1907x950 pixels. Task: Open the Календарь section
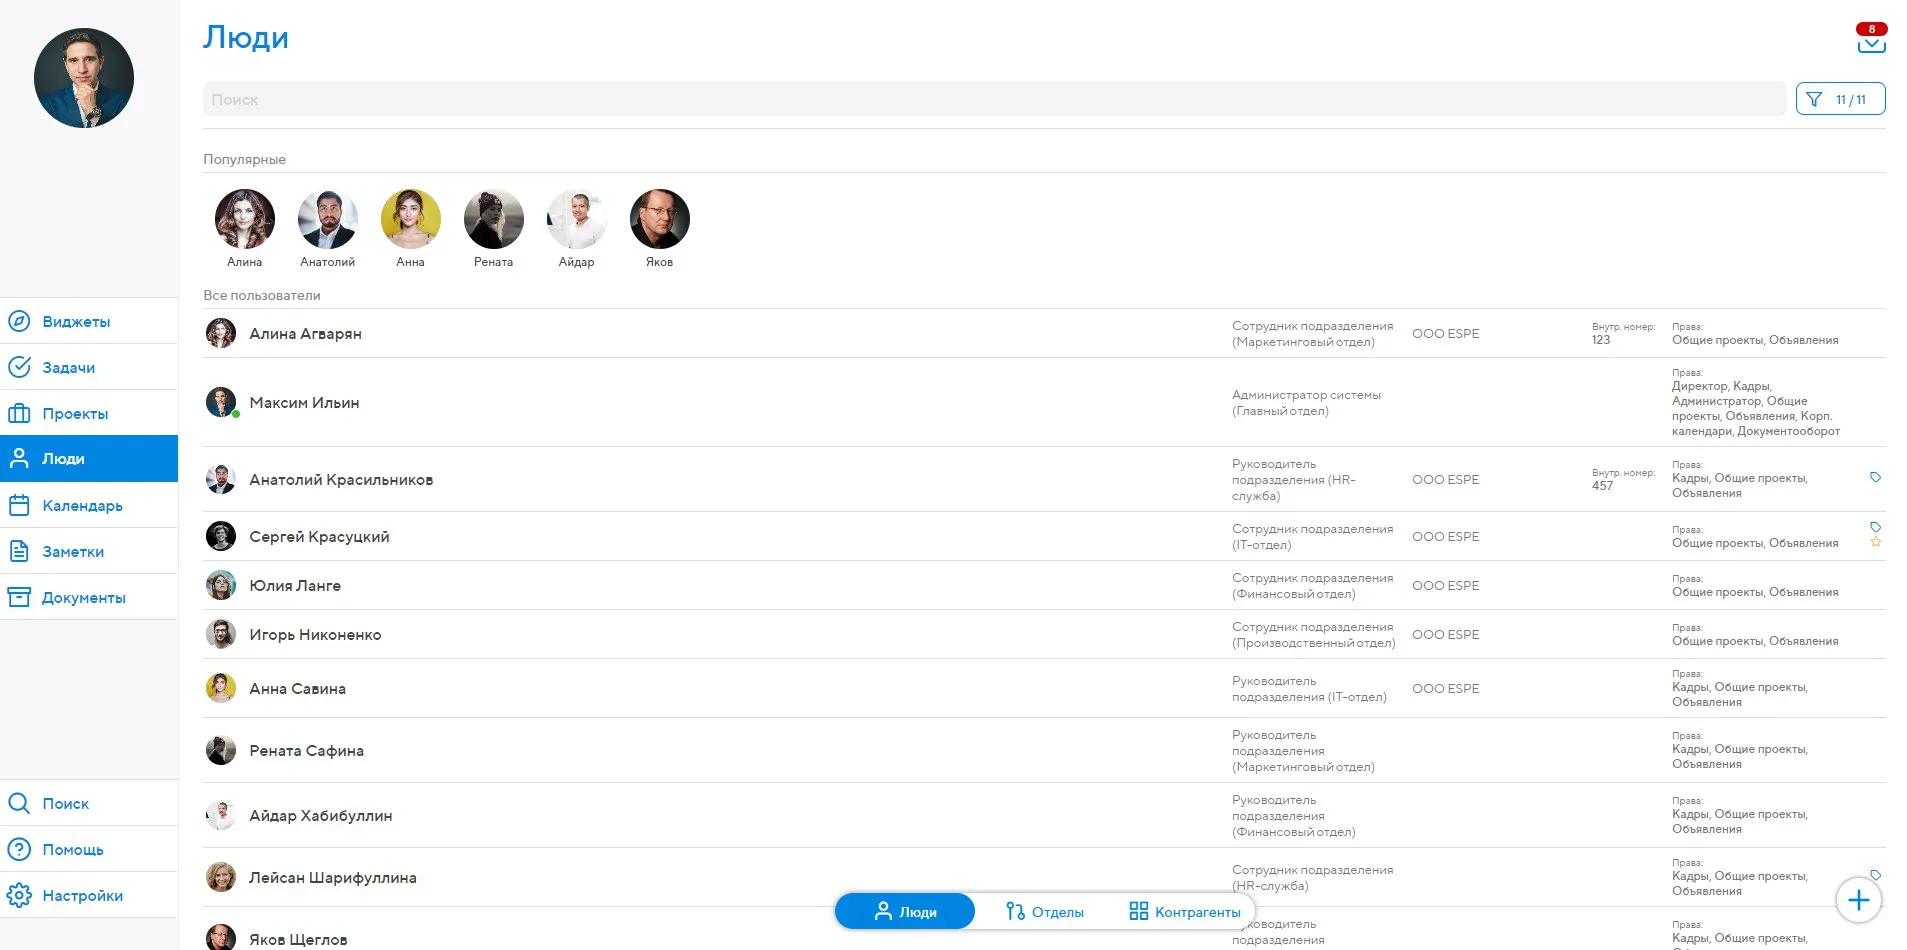(82, 506)
